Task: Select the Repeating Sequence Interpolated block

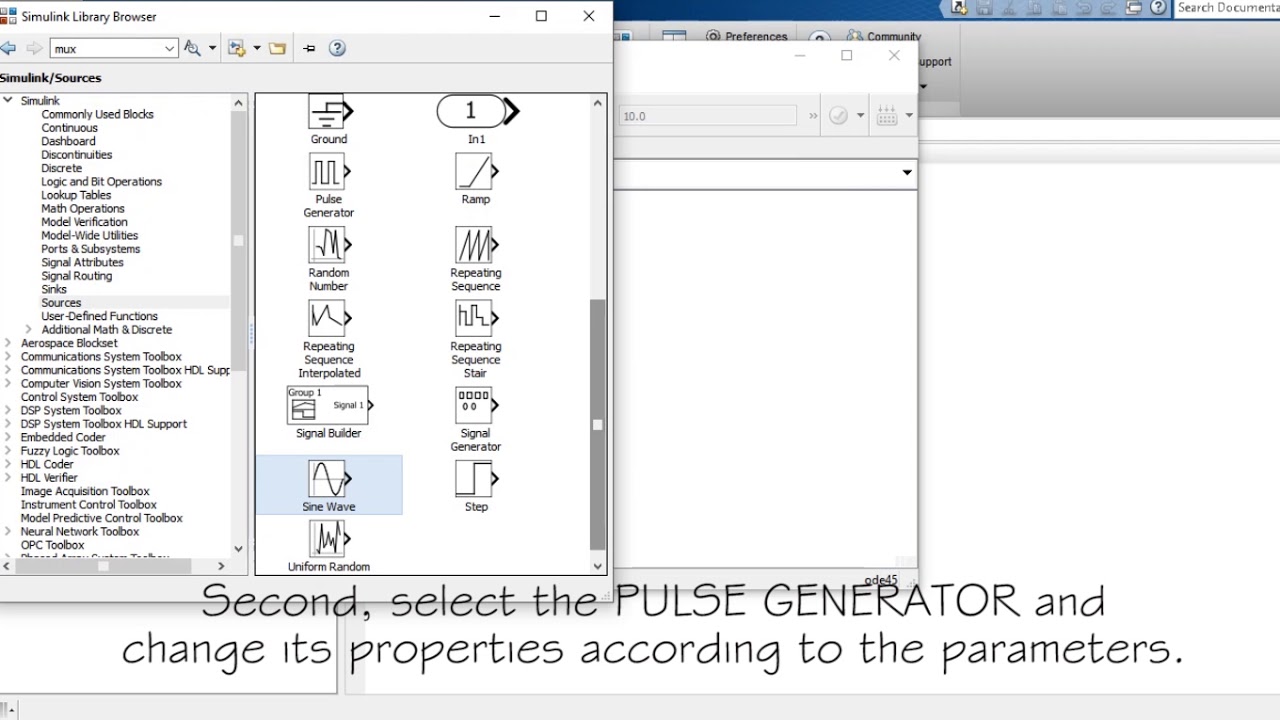Action: [328, 319]
